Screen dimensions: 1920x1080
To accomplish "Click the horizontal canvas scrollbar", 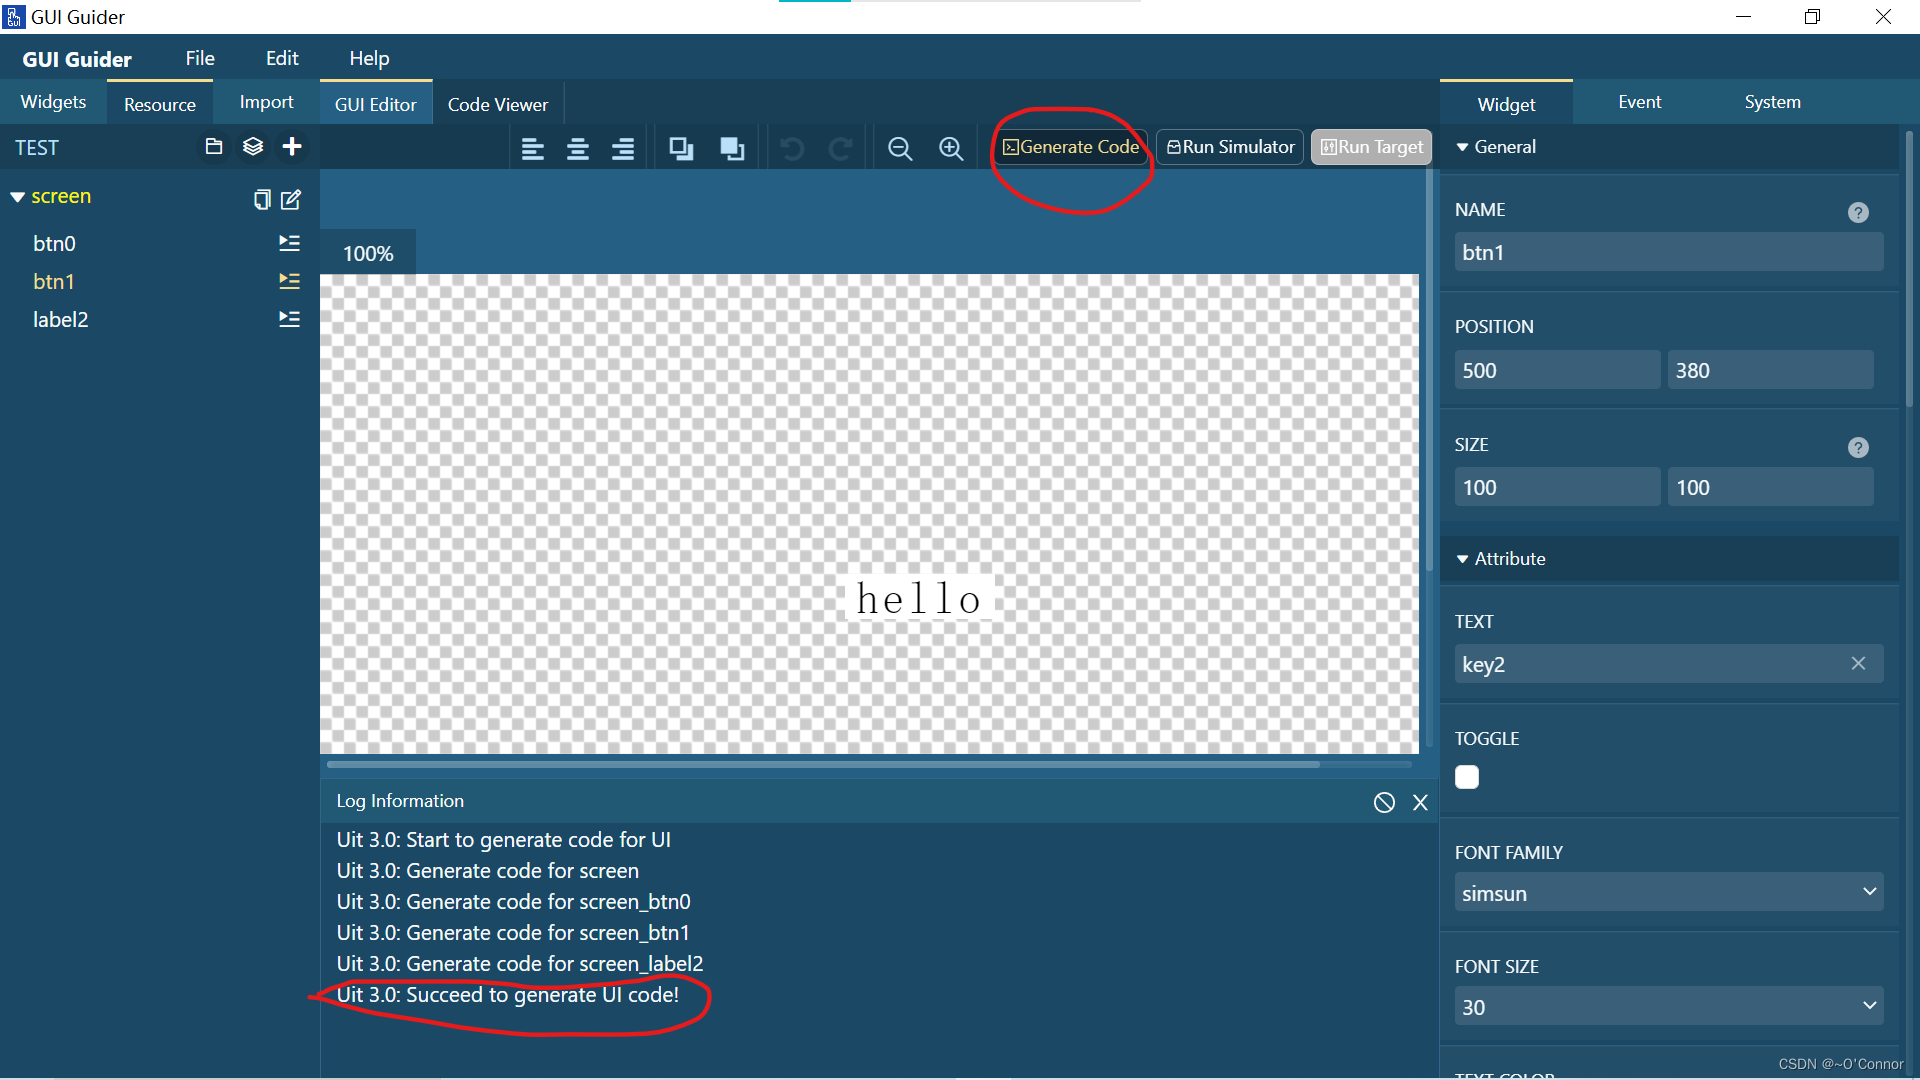I will [x=822, y=764].
